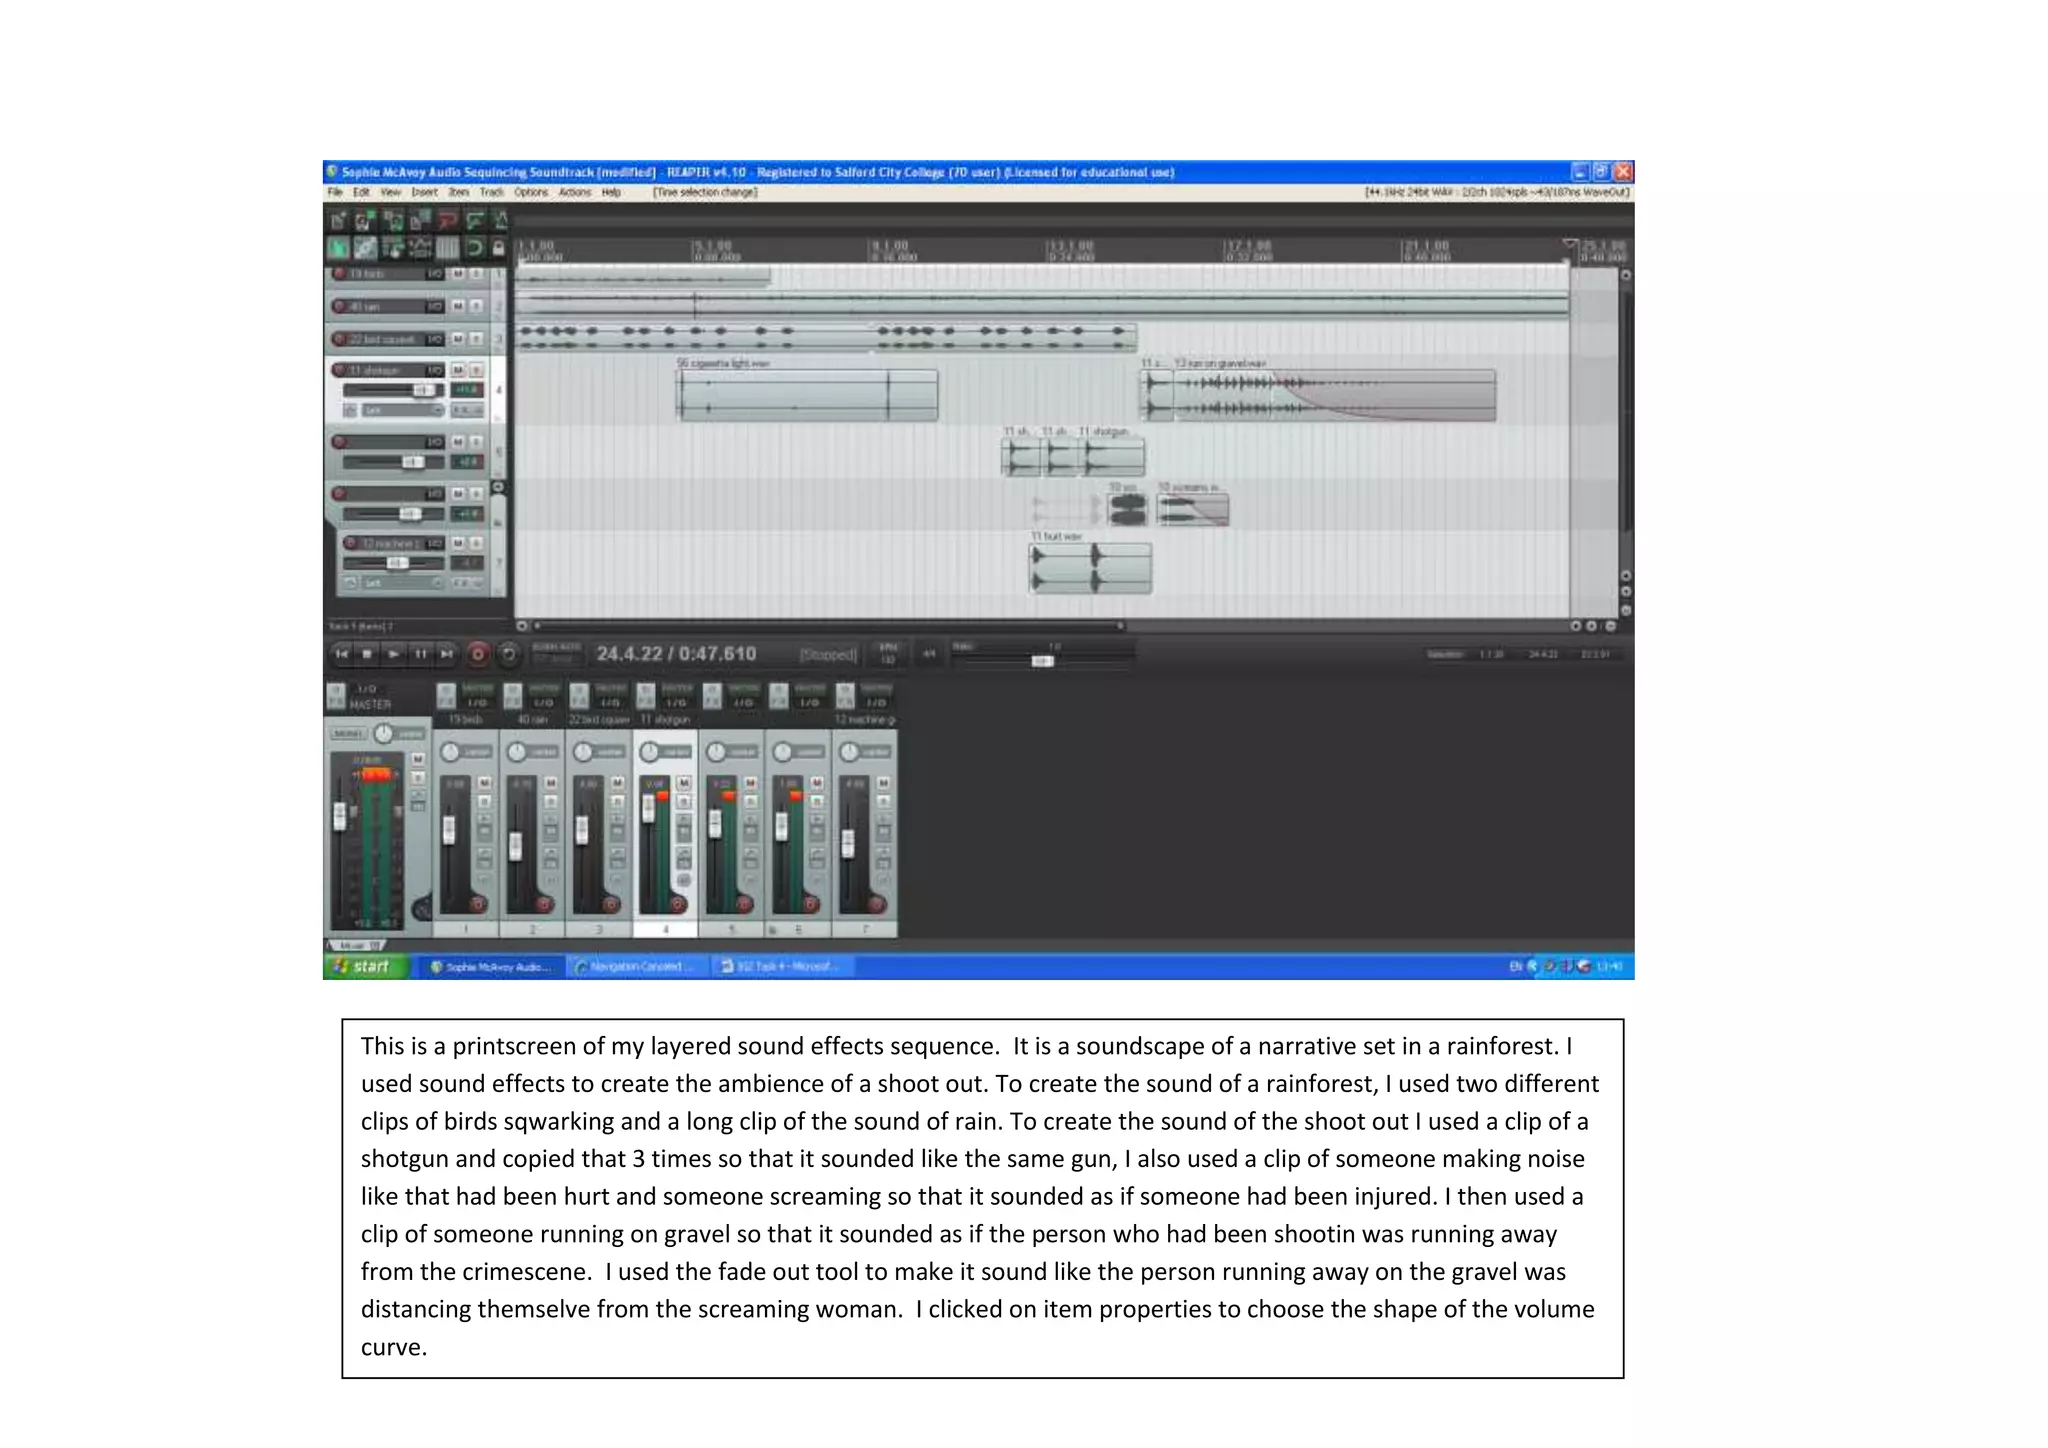Open the Options menu
Viewport: 2048px width, 1448px height.
pyautogui.click(x=531, y=192)
